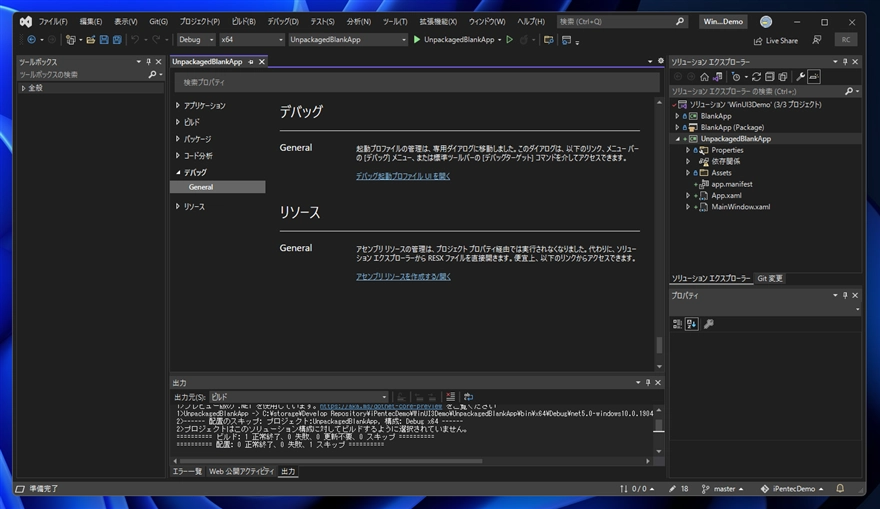Click the pencil pending changes count 18
880x509 pixels.
tap(679, 489)
